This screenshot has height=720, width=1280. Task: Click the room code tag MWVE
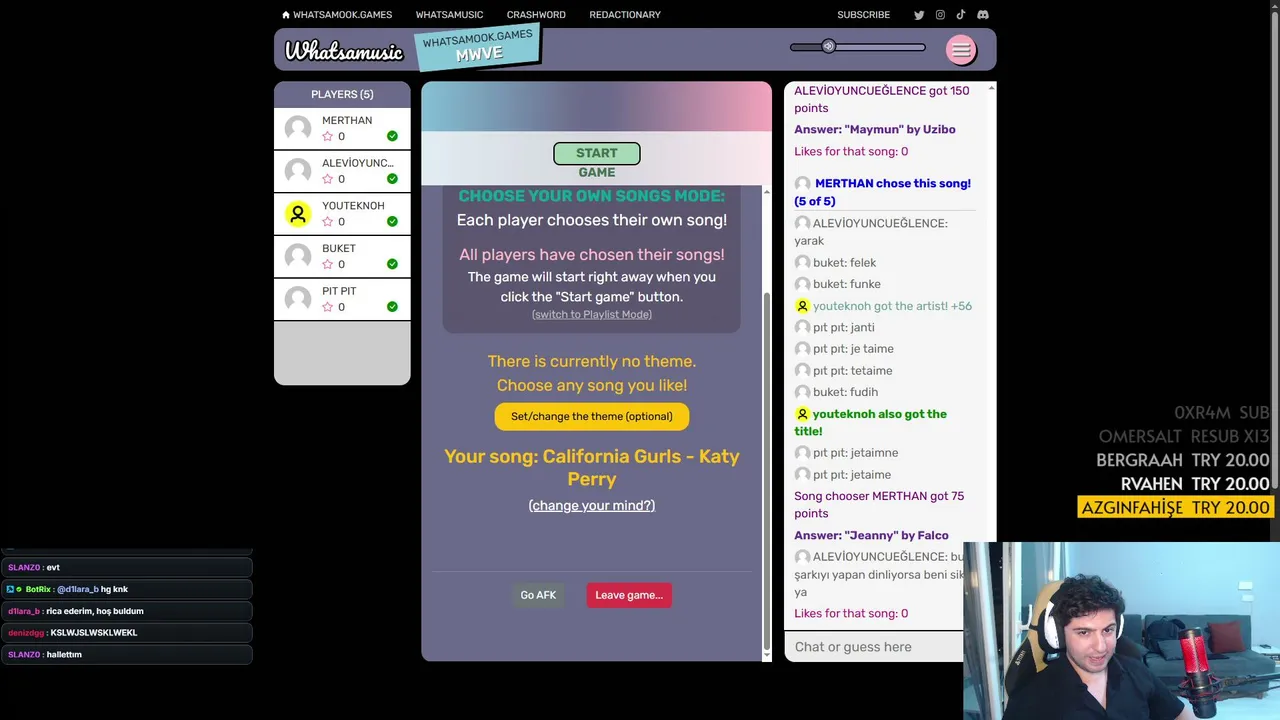[478, 46]
